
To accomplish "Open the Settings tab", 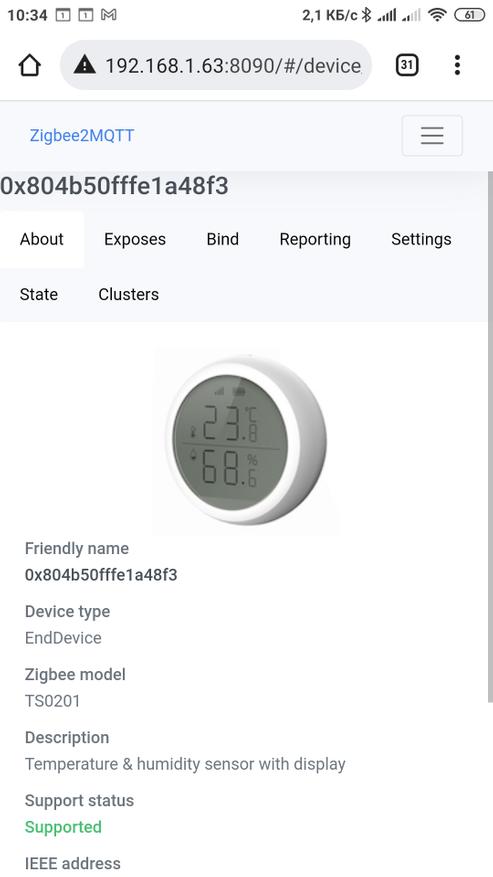I will click(x=421, y=239).
